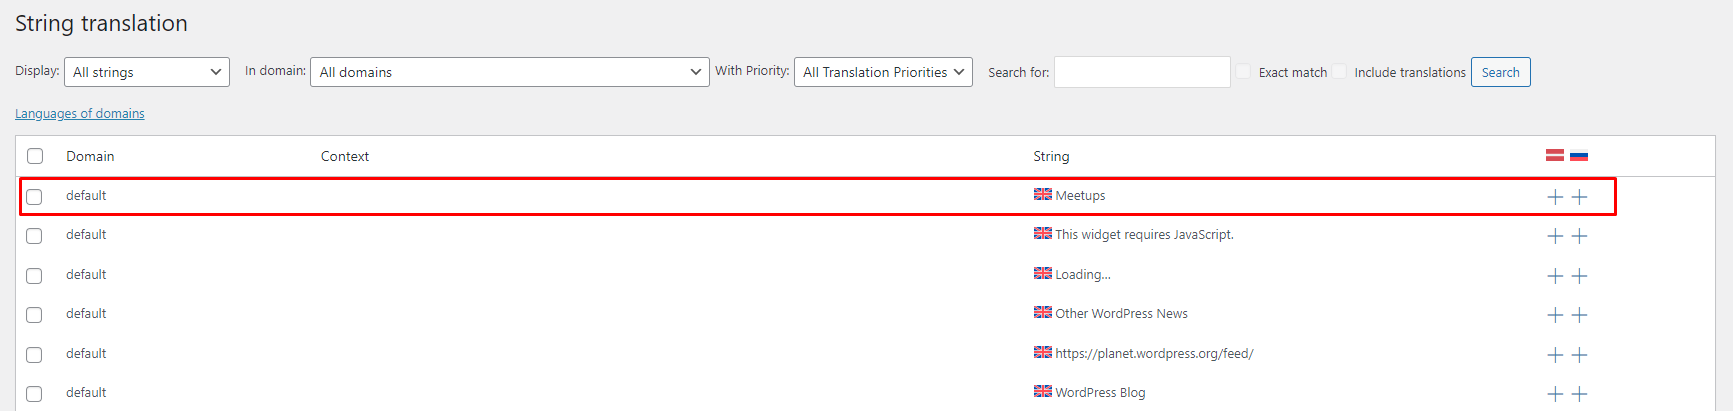Click the Russian flag column header icon
This screenshot has width=1733, height=411.
[1579, 156]
